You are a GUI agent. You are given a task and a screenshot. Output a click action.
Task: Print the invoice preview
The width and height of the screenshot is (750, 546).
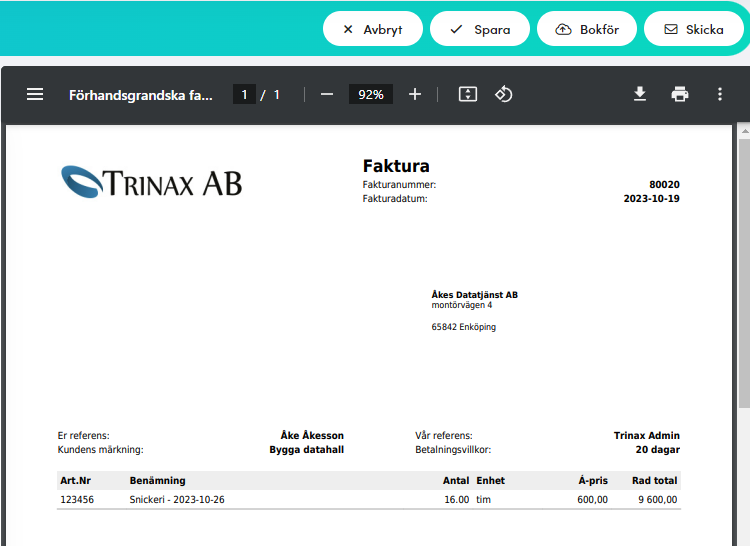(680, 94)
